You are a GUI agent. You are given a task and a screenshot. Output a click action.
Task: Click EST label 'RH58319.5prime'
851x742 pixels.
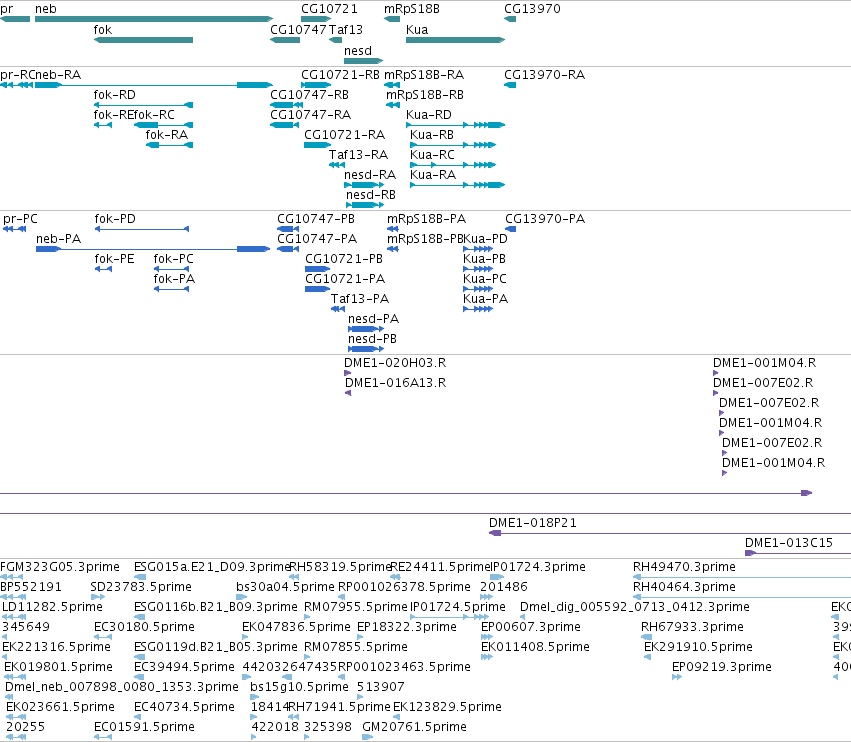tap(340, 566)
